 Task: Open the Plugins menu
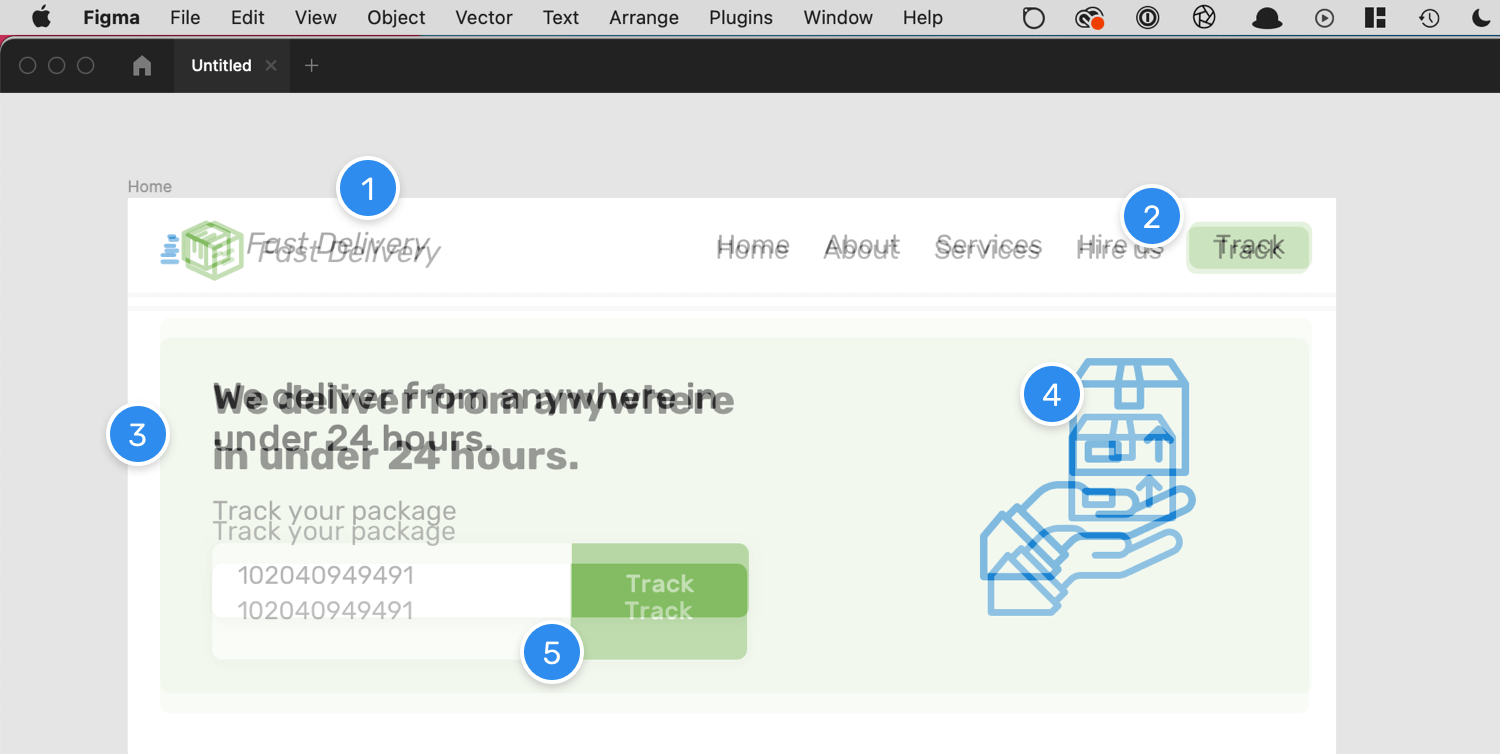click(x=740, y=18)
